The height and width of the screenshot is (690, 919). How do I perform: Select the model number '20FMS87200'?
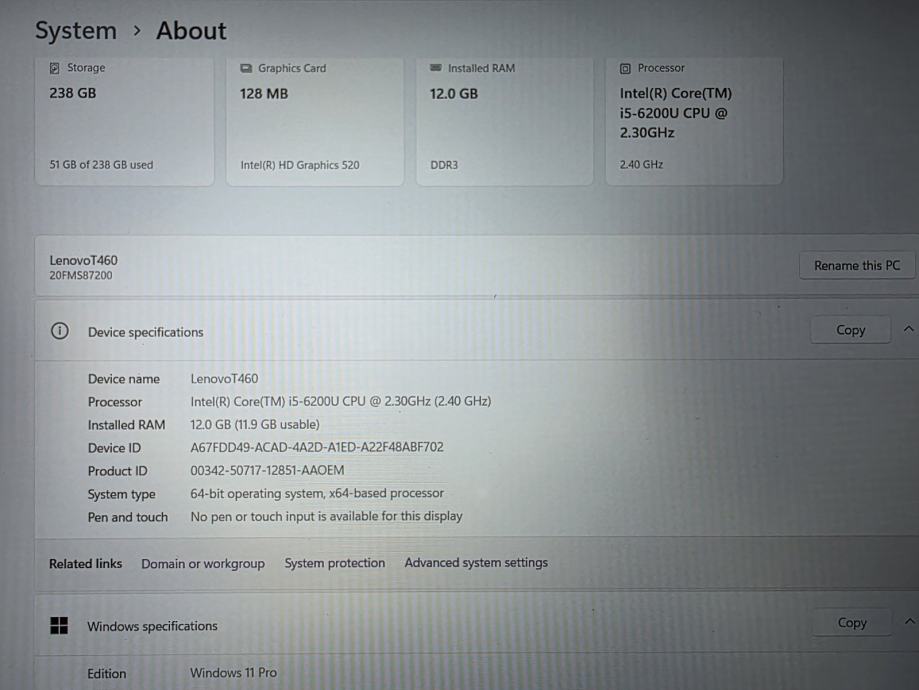(80, 276)
